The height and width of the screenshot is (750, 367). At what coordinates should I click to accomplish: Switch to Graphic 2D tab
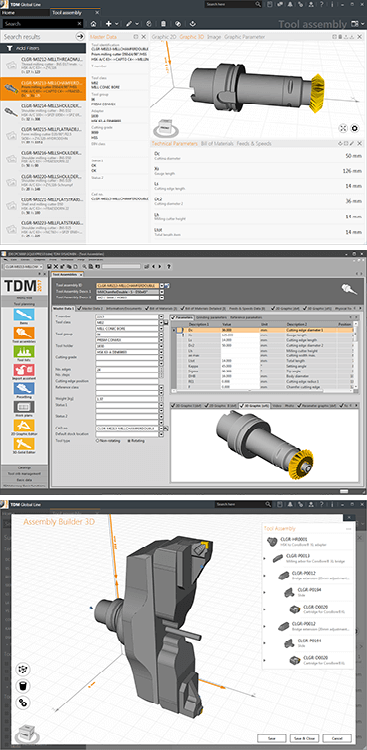(164, 36)
